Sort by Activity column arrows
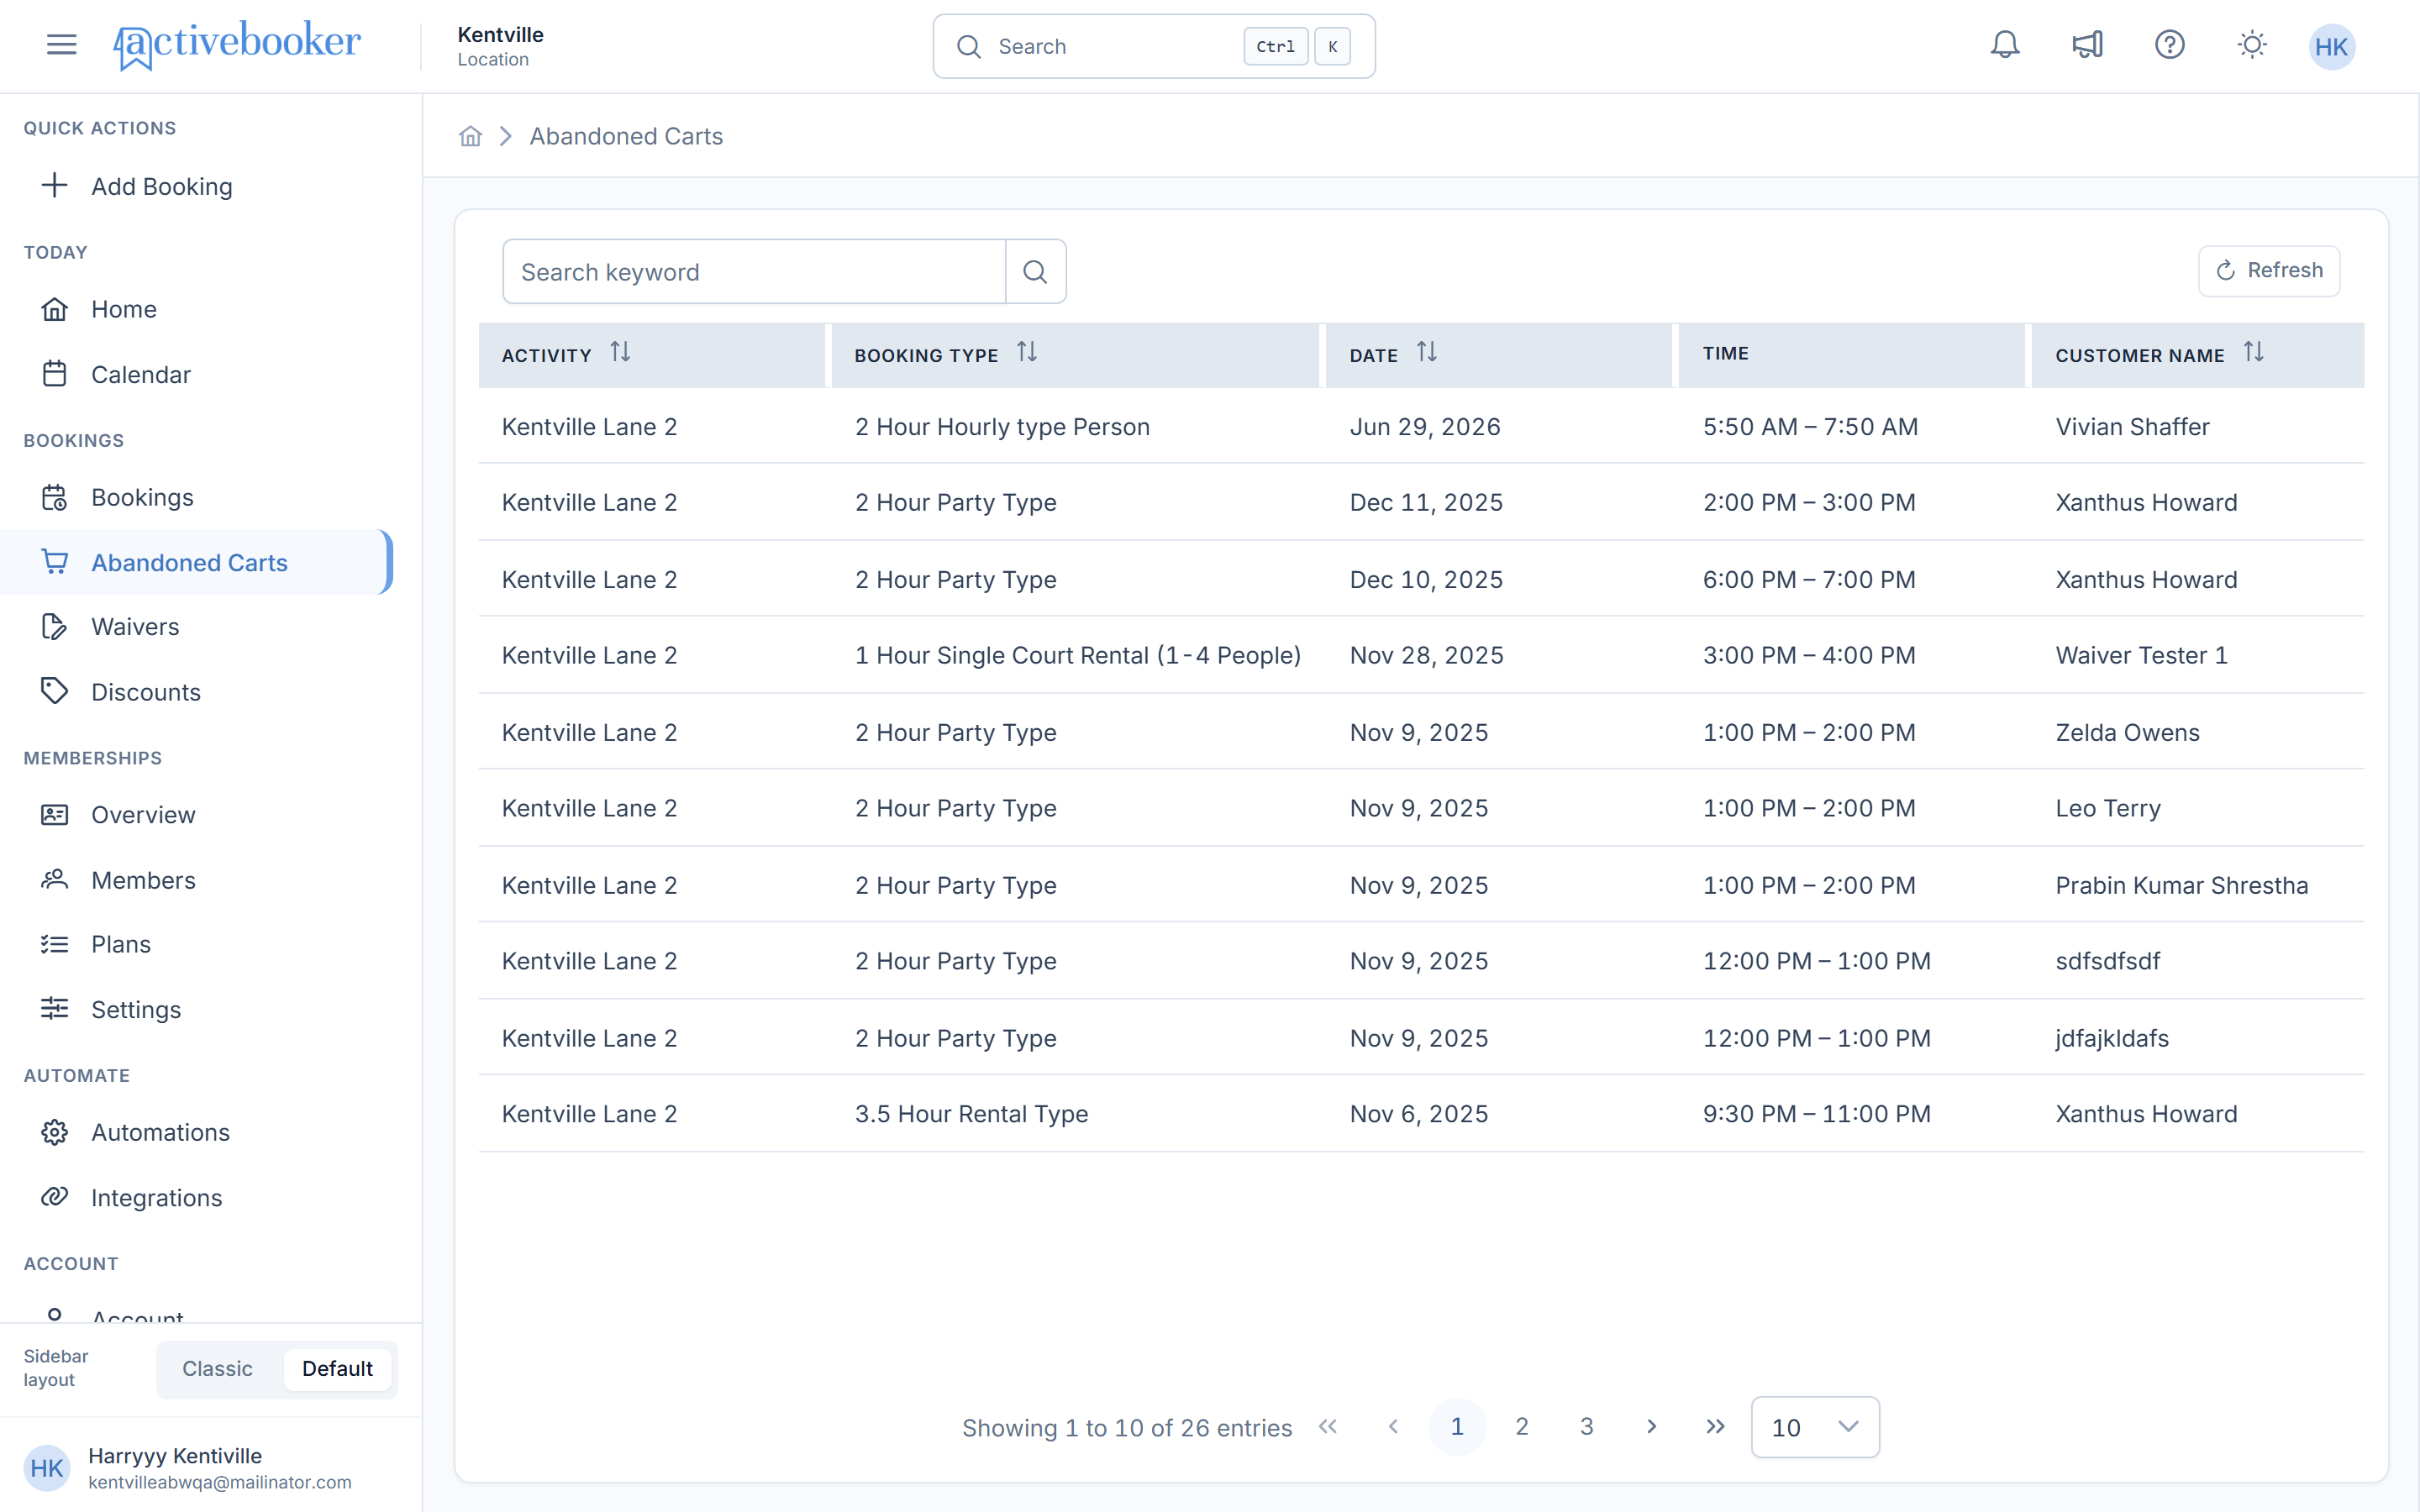This screenshot has height=1512, width=2420. coord(620,352)
